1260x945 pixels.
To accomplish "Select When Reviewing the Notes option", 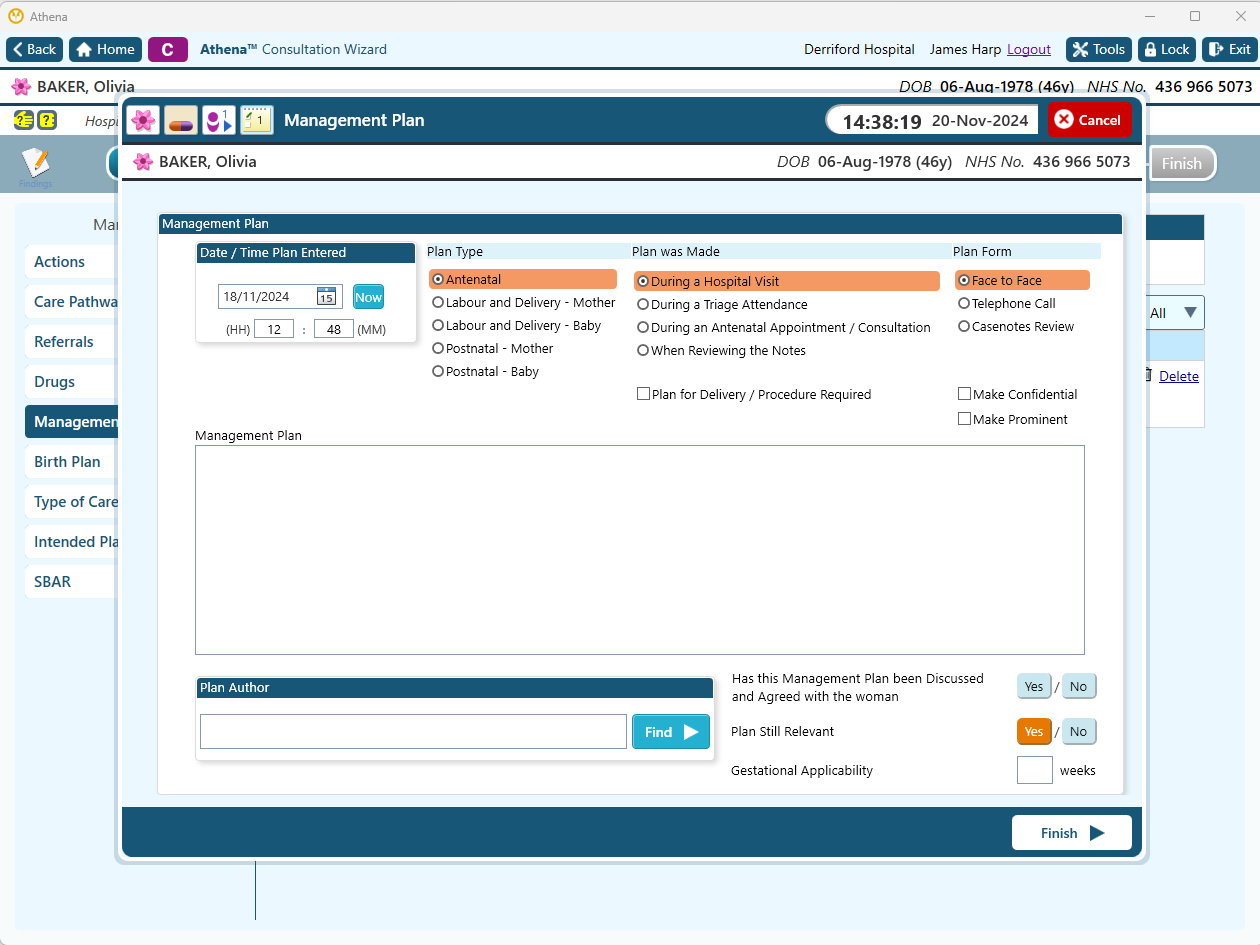I will (x=721, y=350).
